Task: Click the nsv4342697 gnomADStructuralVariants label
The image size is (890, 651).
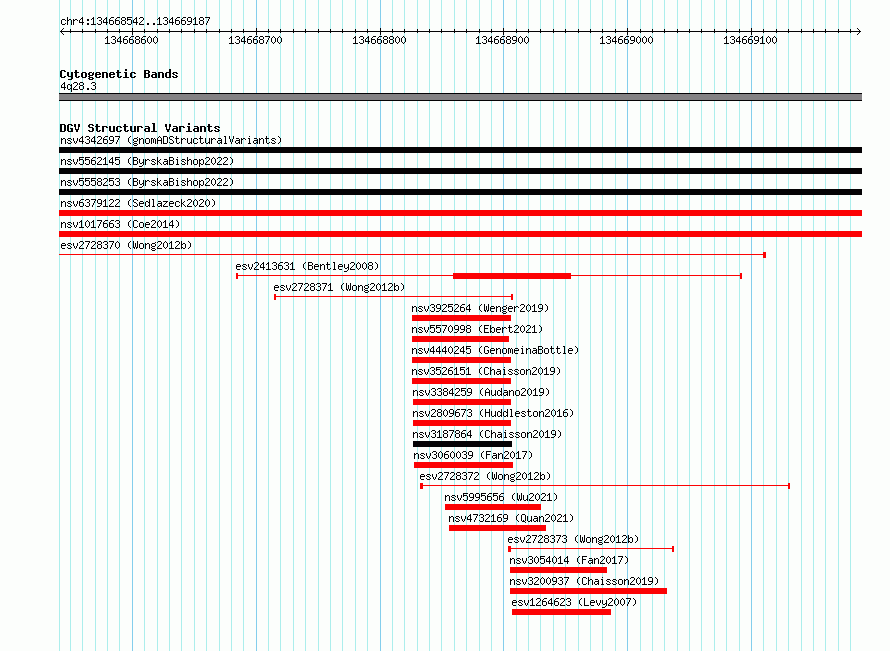Action: point(171,140)
